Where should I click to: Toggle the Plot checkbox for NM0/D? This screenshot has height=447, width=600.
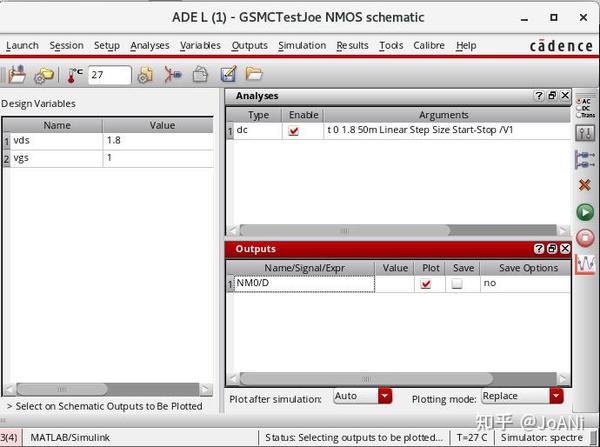(426, 284)
